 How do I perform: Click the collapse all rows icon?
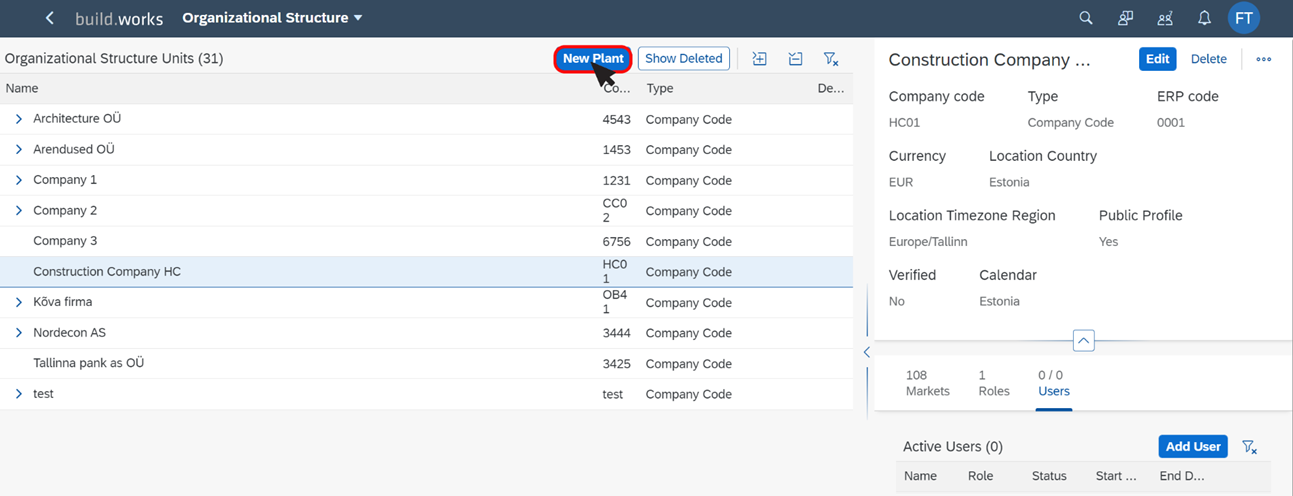tap(795, 59)
